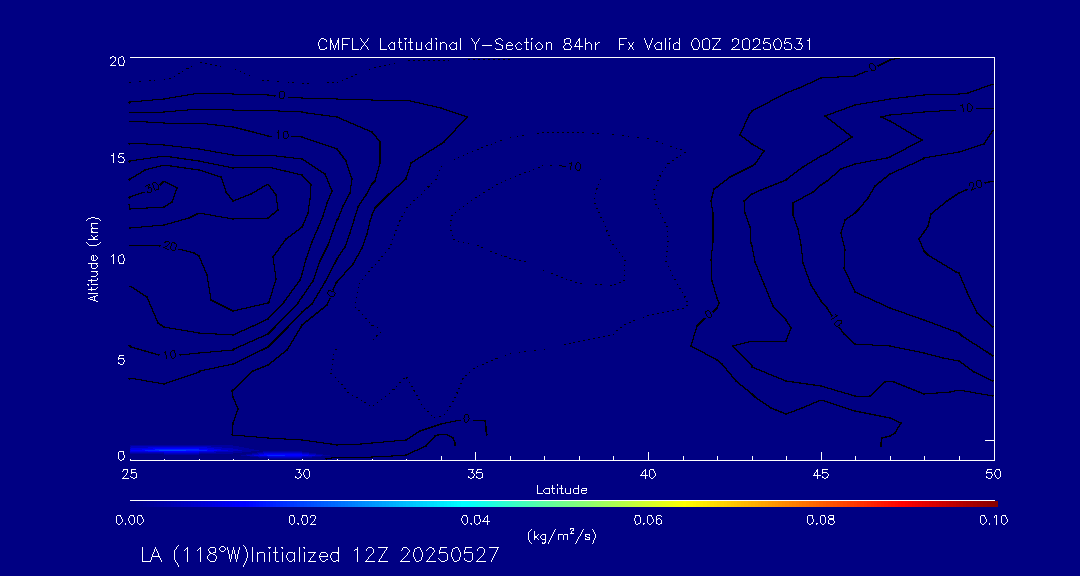1080x576 pixels.
Task: Click latitude tick label 50
Action: (x=993, y=474)
